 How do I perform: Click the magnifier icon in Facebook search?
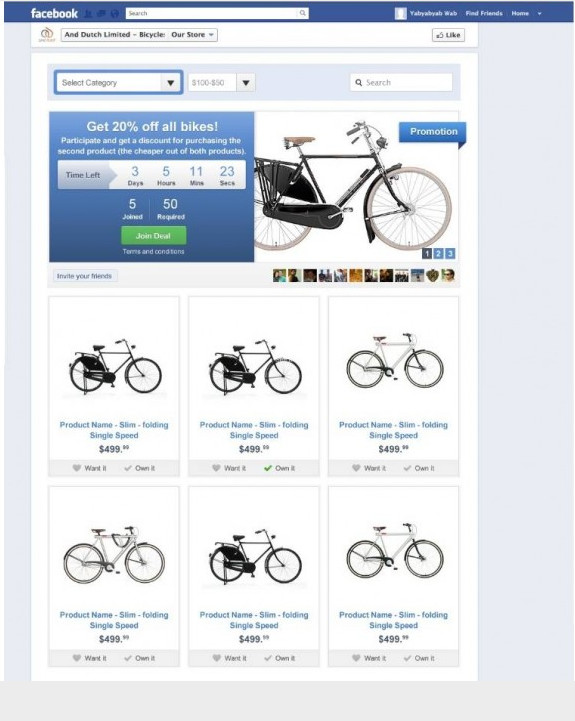coord(303,13)
